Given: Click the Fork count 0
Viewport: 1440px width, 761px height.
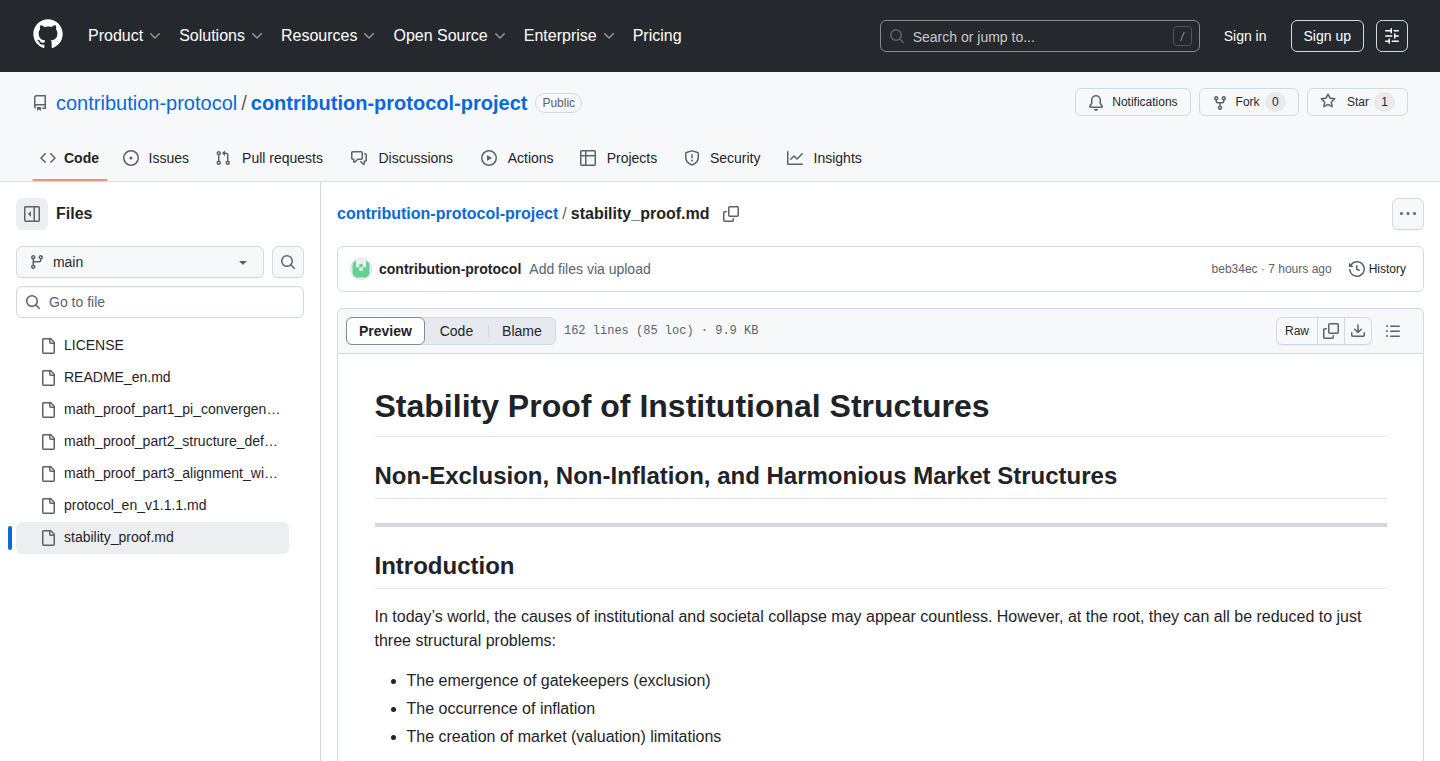Looking at the screenshot, I should pyautogui.click(x=1275, y=102).
